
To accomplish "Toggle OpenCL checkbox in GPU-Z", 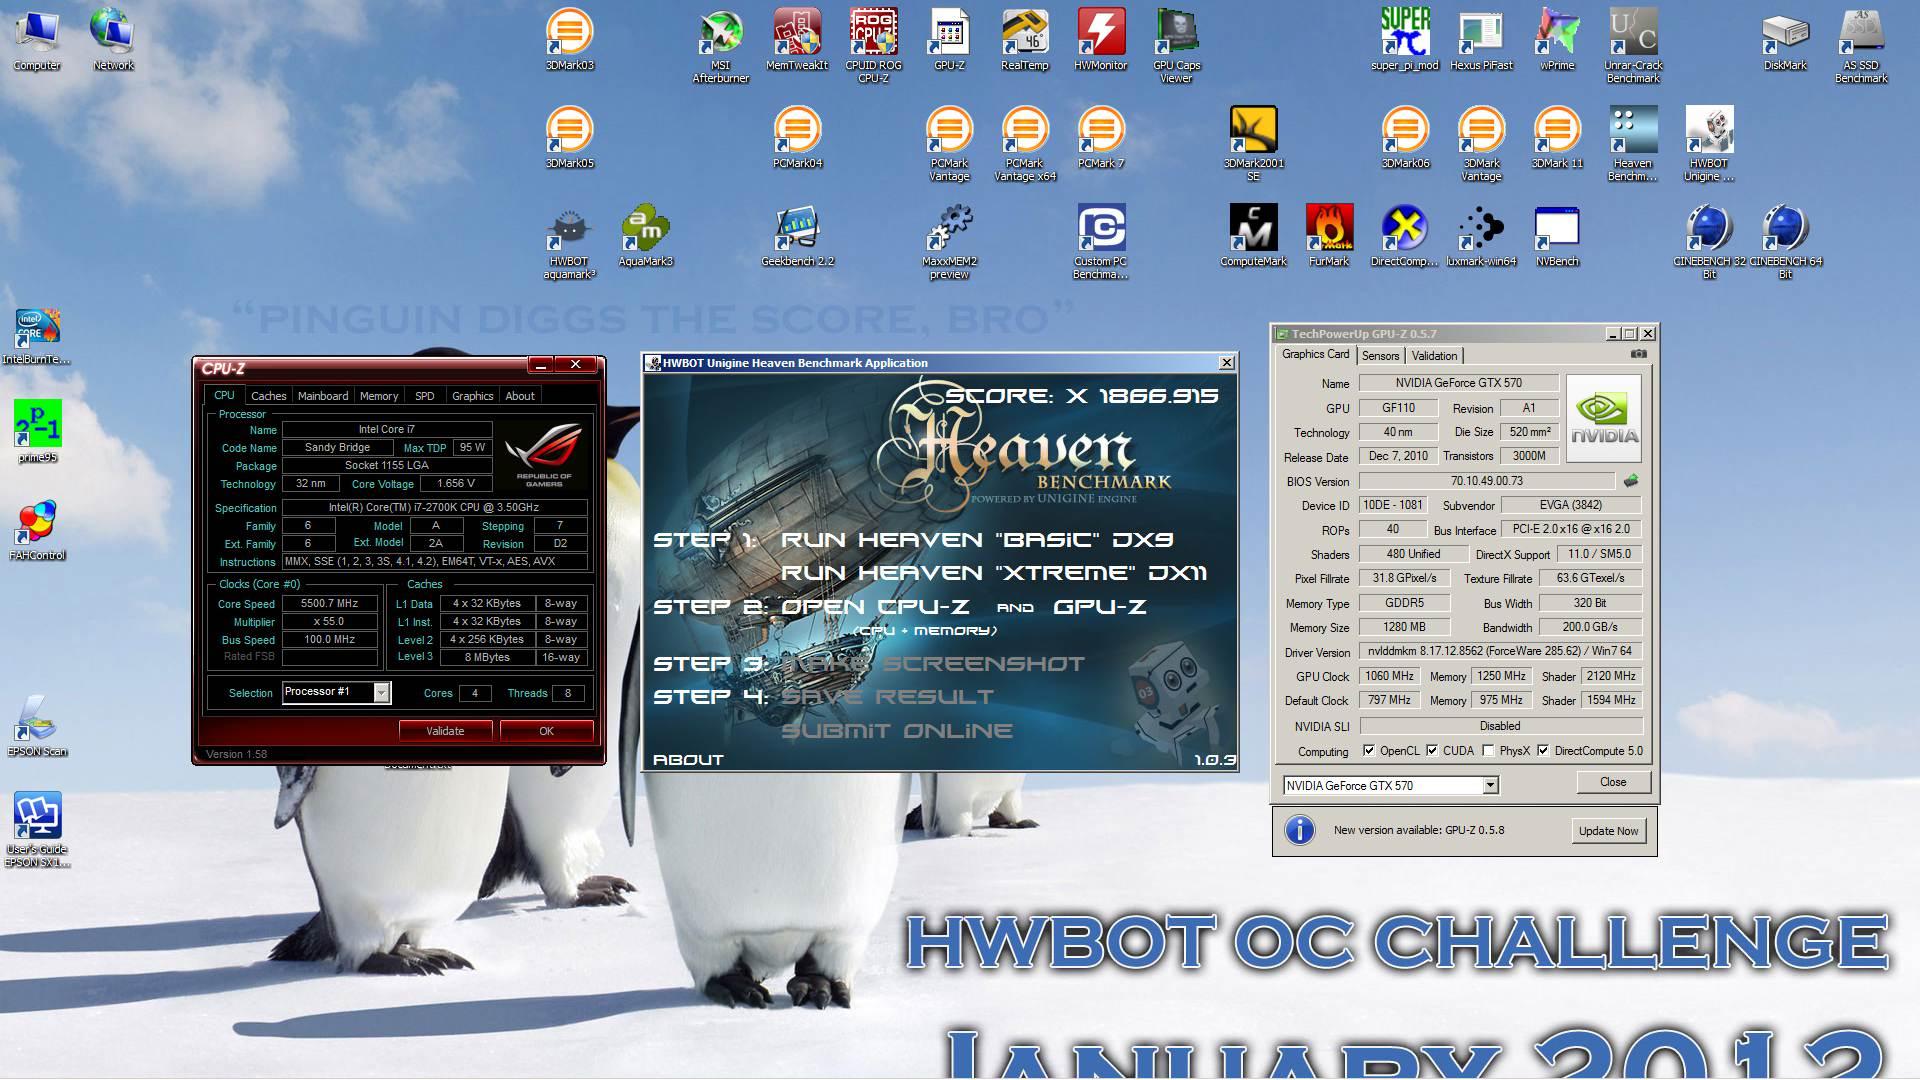I will pos(1368,751).
